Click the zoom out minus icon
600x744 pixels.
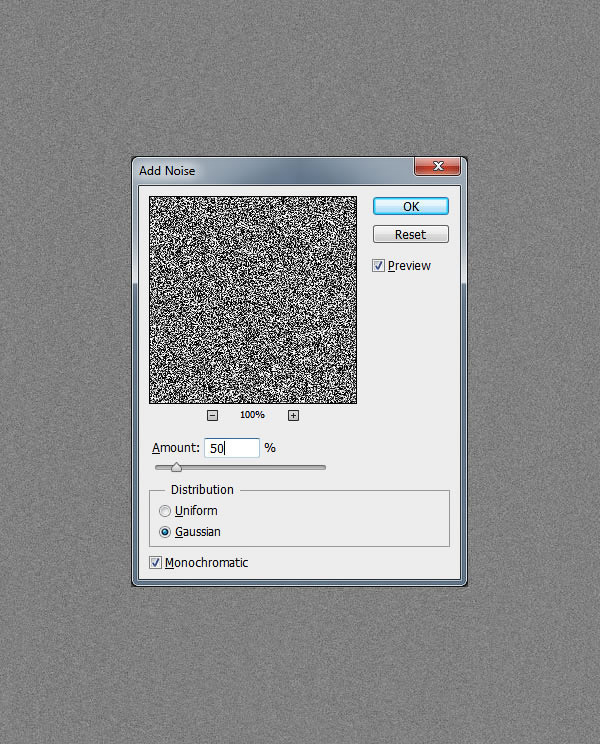212,415
